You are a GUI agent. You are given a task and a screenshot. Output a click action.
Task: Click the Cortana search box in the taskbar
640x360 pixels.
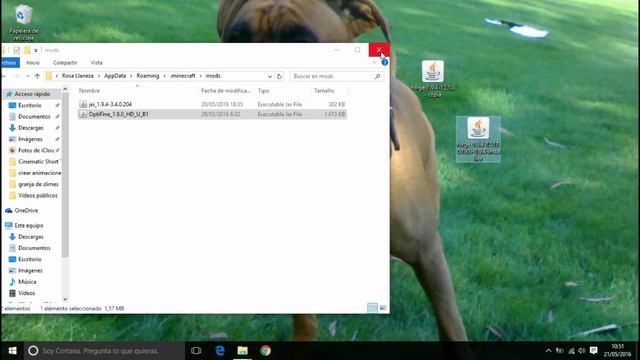pyautogui.click(x=104, y=351)
